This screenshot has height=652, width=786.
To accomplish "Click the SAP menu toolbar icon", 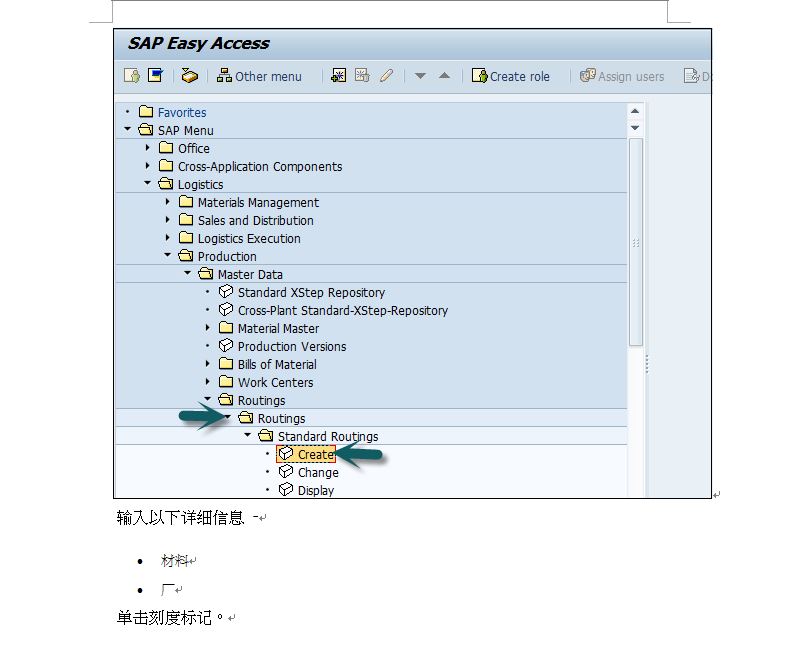I will click(156, 76).
